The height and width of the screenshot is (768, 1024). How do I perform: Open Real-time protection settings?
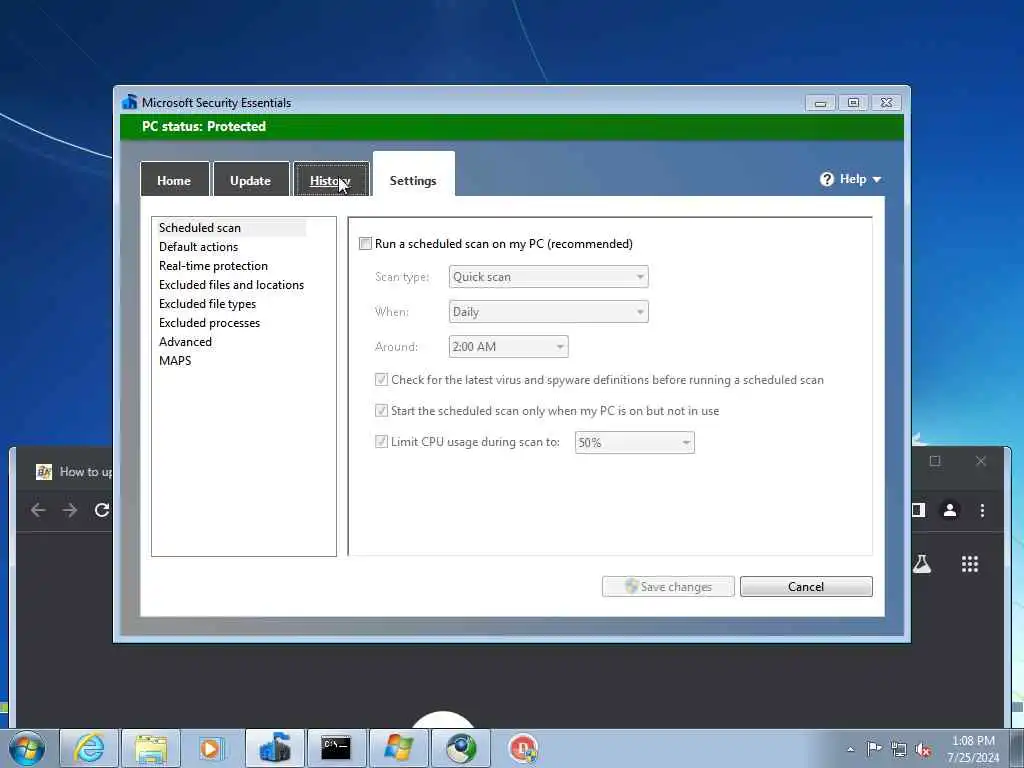214,266
